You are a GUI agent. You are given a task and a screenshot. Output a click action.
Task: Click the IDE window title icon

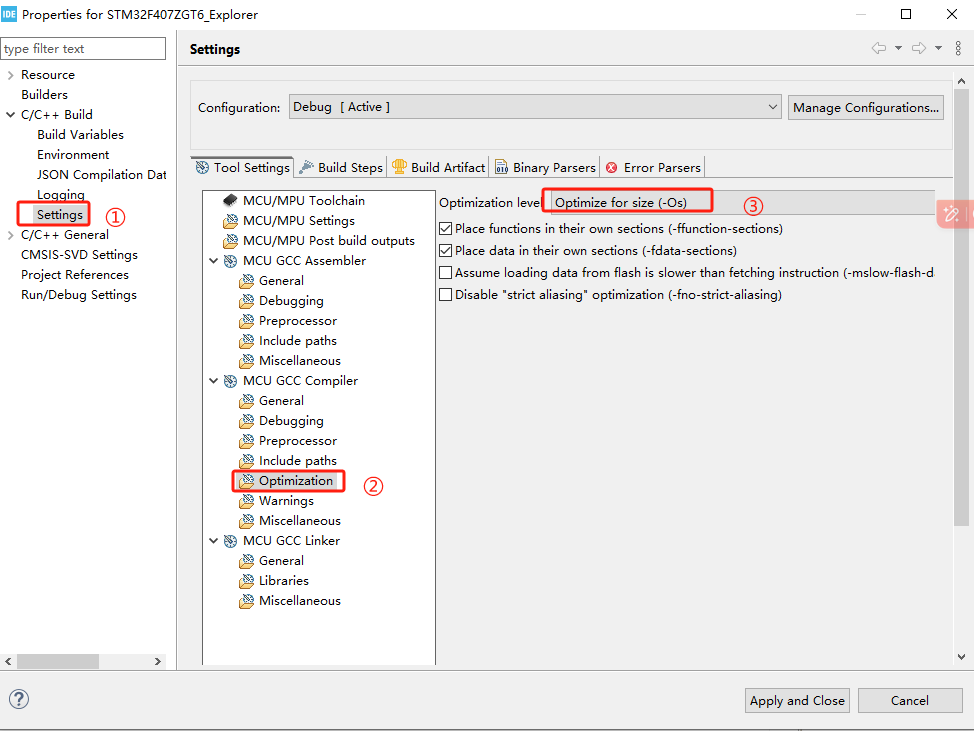point(9,14)
